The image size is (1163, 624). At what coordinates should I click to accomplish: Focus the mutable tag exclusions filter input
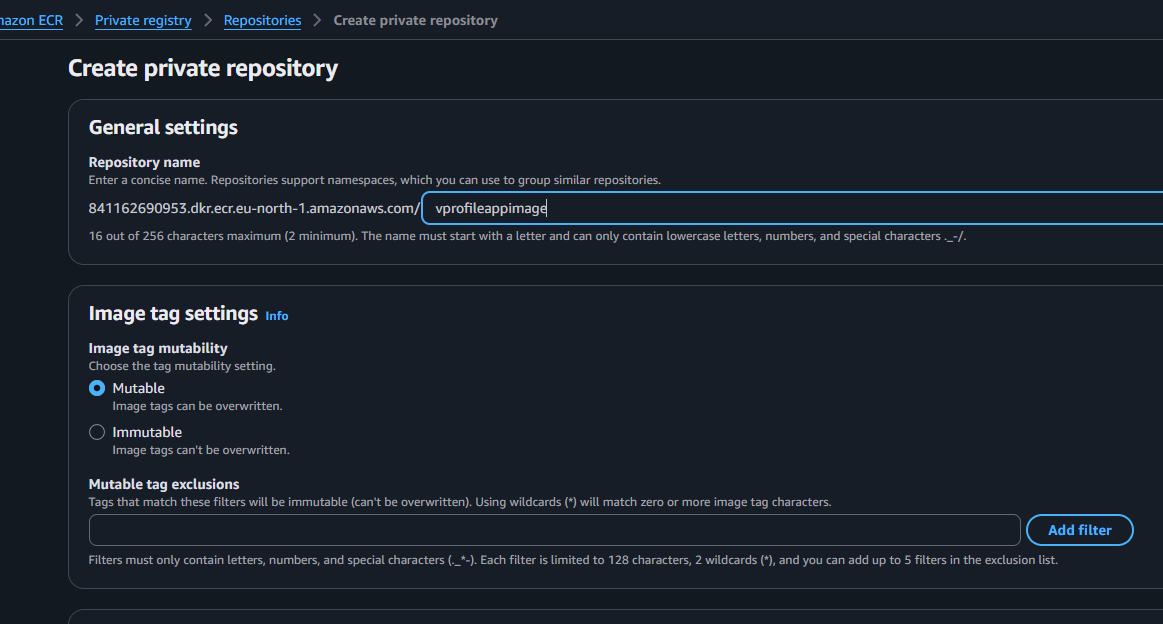(x=550, y=530)
